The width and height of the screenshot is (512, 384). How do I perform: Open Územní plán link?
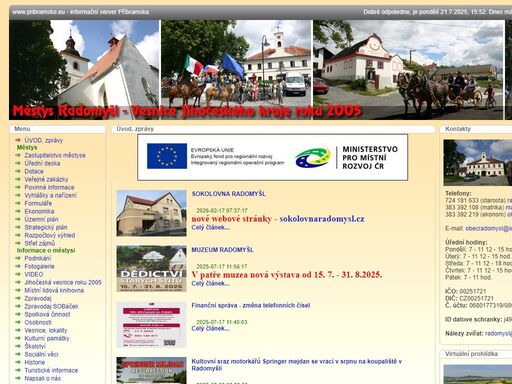point(41,219)
